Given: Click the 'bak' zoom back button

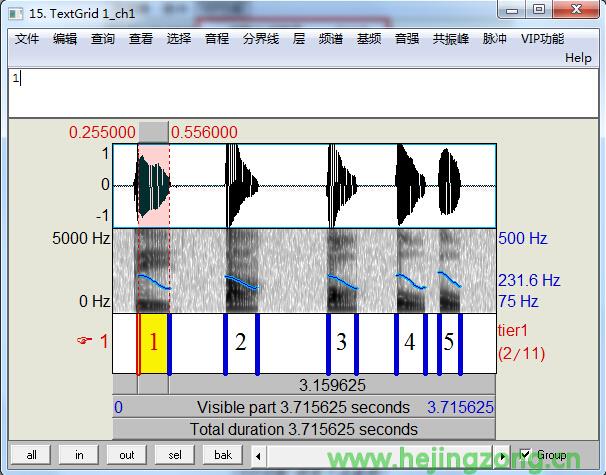Looking at the screenshot, I should click(224, 455).
